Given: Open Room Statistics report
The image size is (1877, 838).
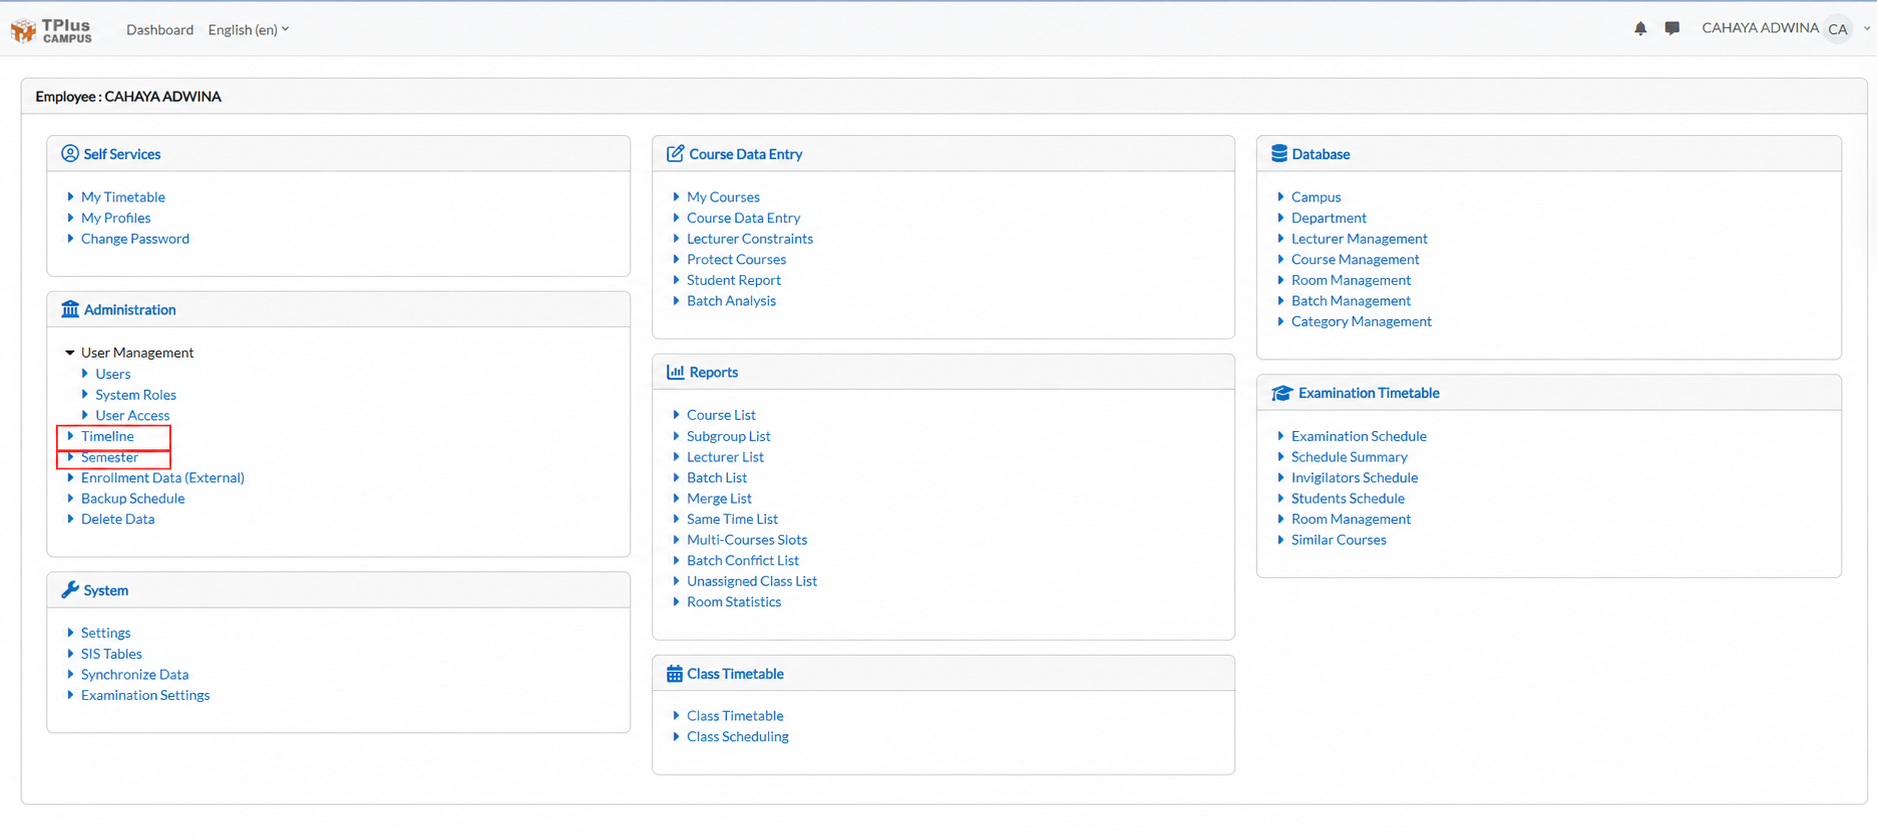Looking at the screenshot, I should coord(734,602).
